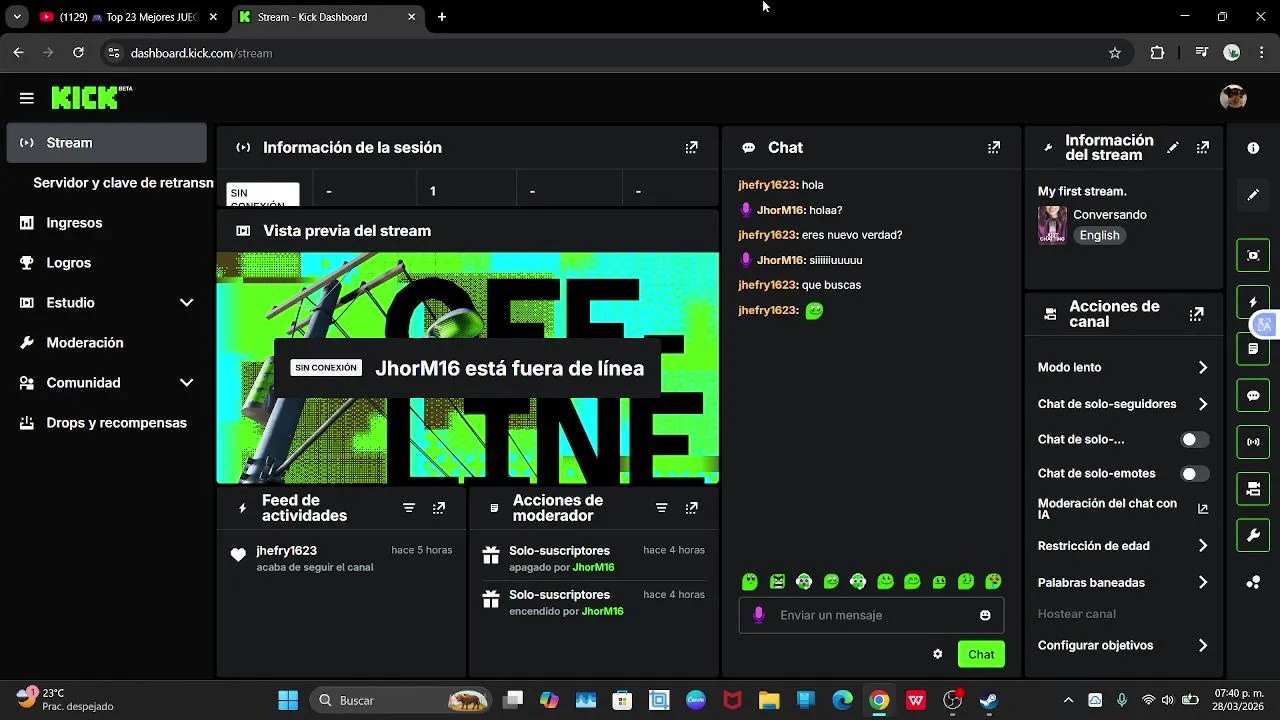Insert the angry square-face emote

(x=778, y=581)
